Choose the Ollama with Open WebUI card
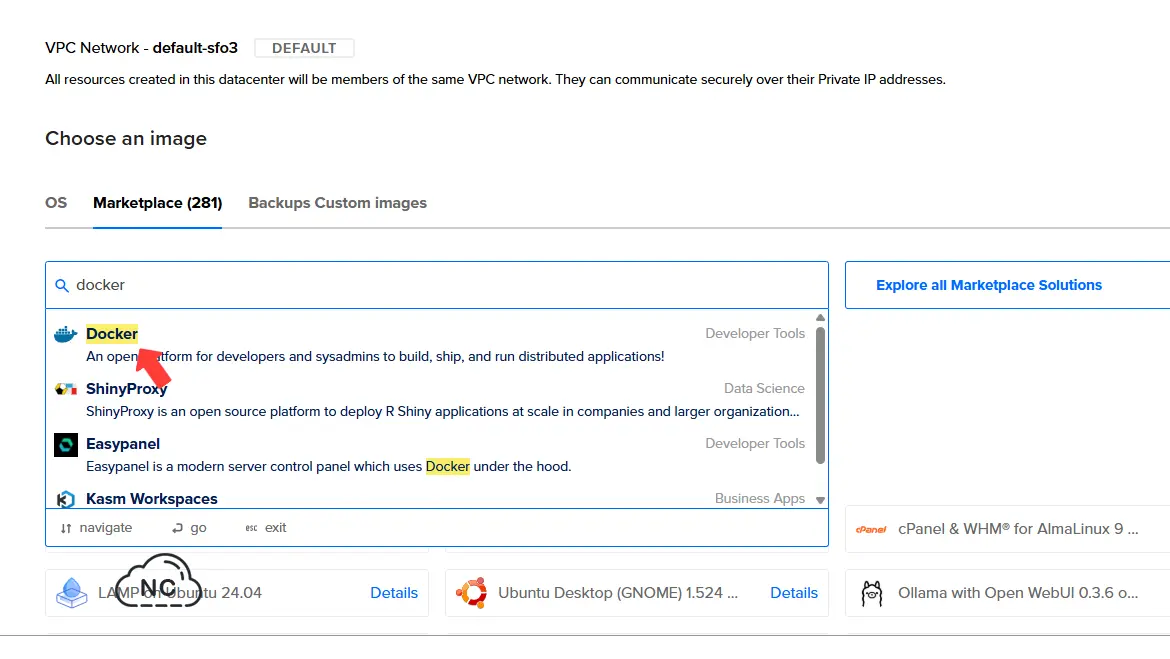 (x=1007, y=593)
